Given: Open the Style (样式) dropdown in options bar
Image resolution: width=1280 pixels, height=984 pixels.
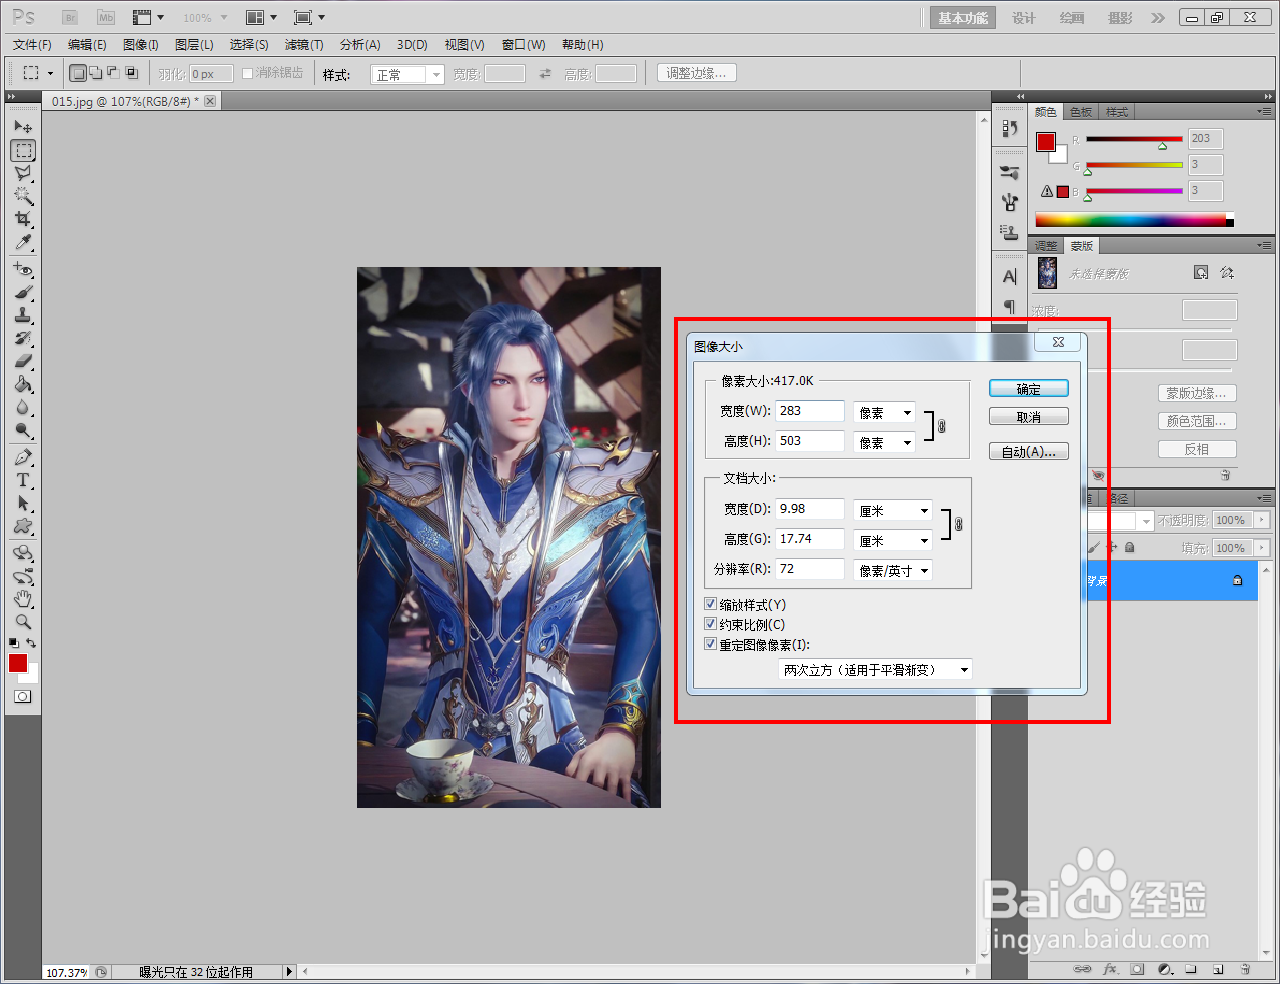Looking at the screenshot, I should [x=407, y=74].
